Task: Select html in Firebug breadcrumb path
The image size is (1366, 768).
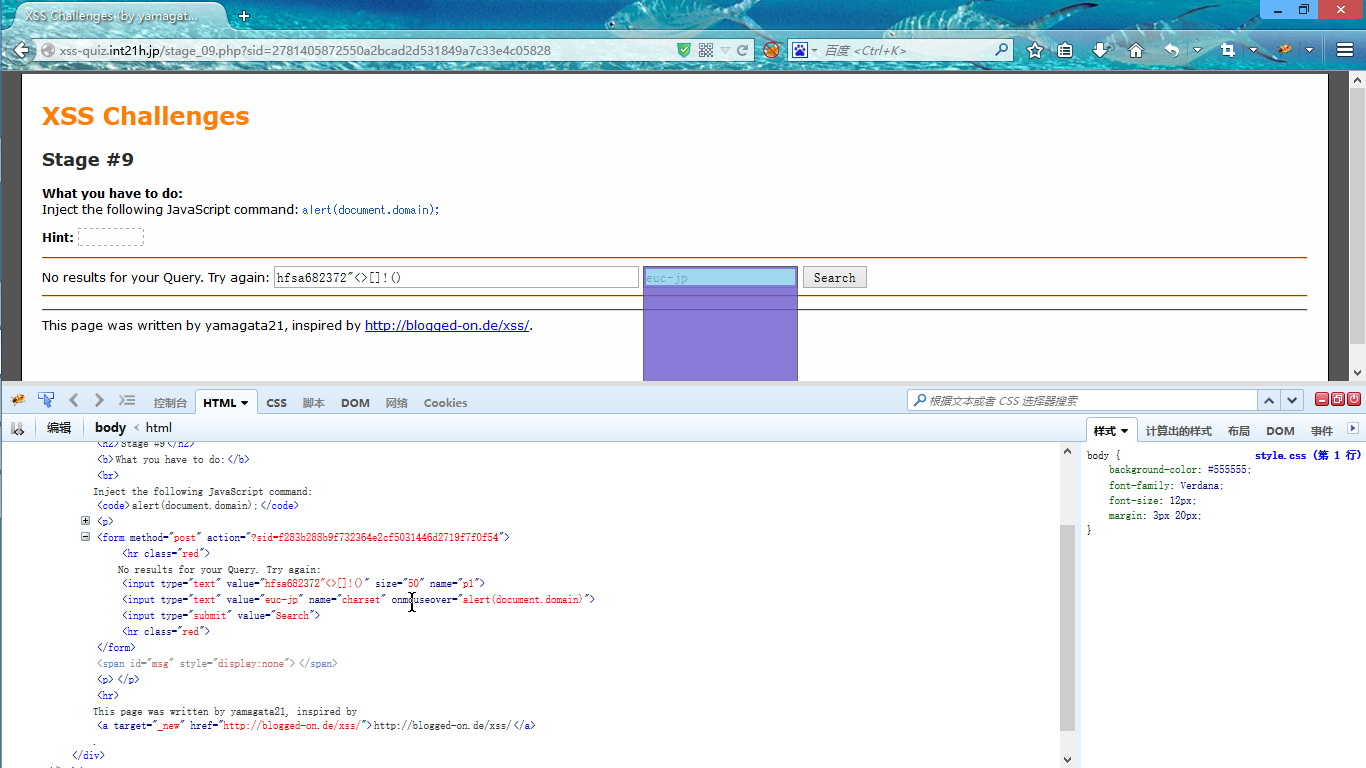Action: pos(159,428)
